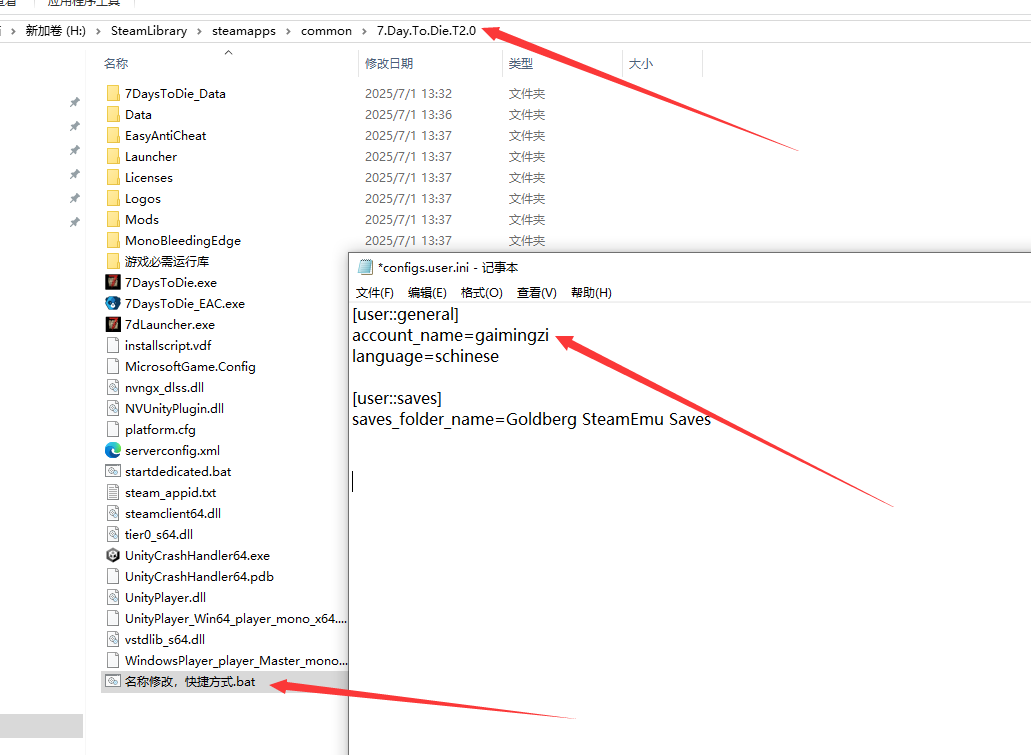Open the 查看(V) menu in Notepad

point(536,293)
